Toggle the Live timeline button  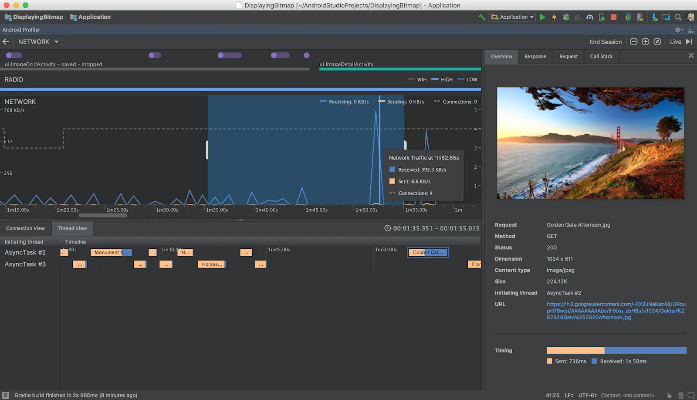point(676,42)
